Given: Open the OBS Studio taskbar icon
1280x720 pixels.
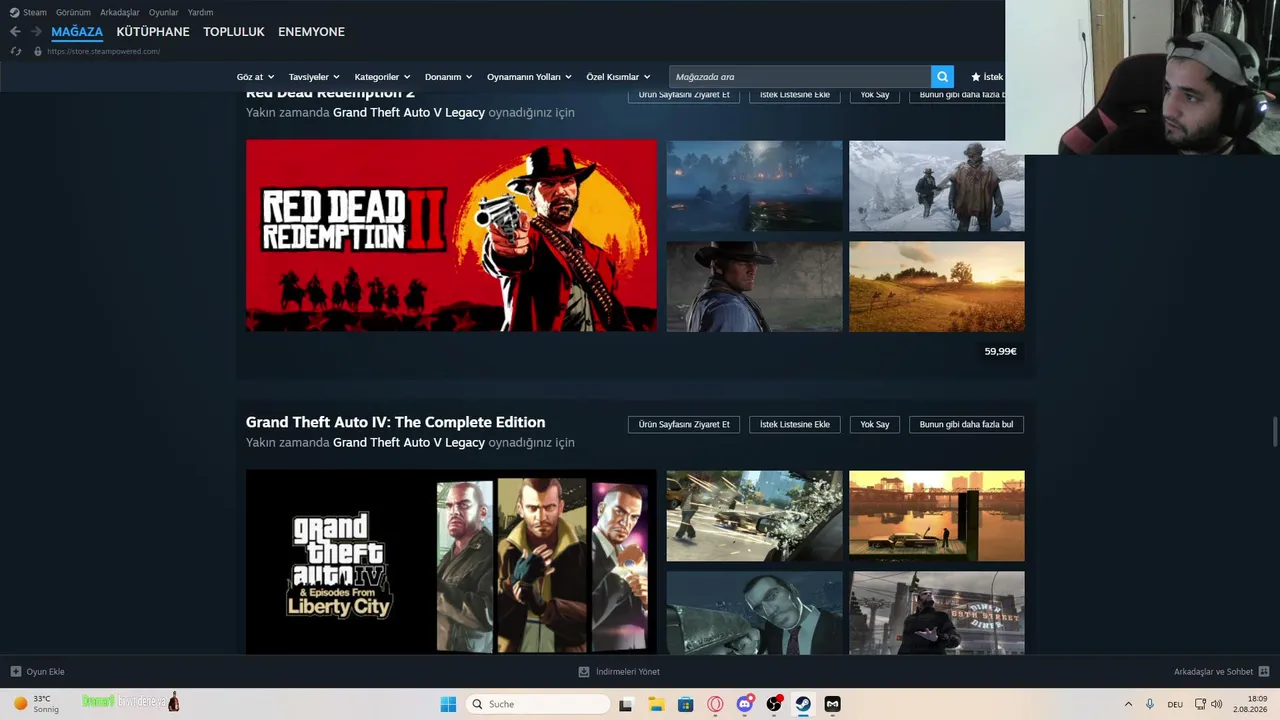Looking at the screenshot, I should pyautogui.click(x=774, y=704).
